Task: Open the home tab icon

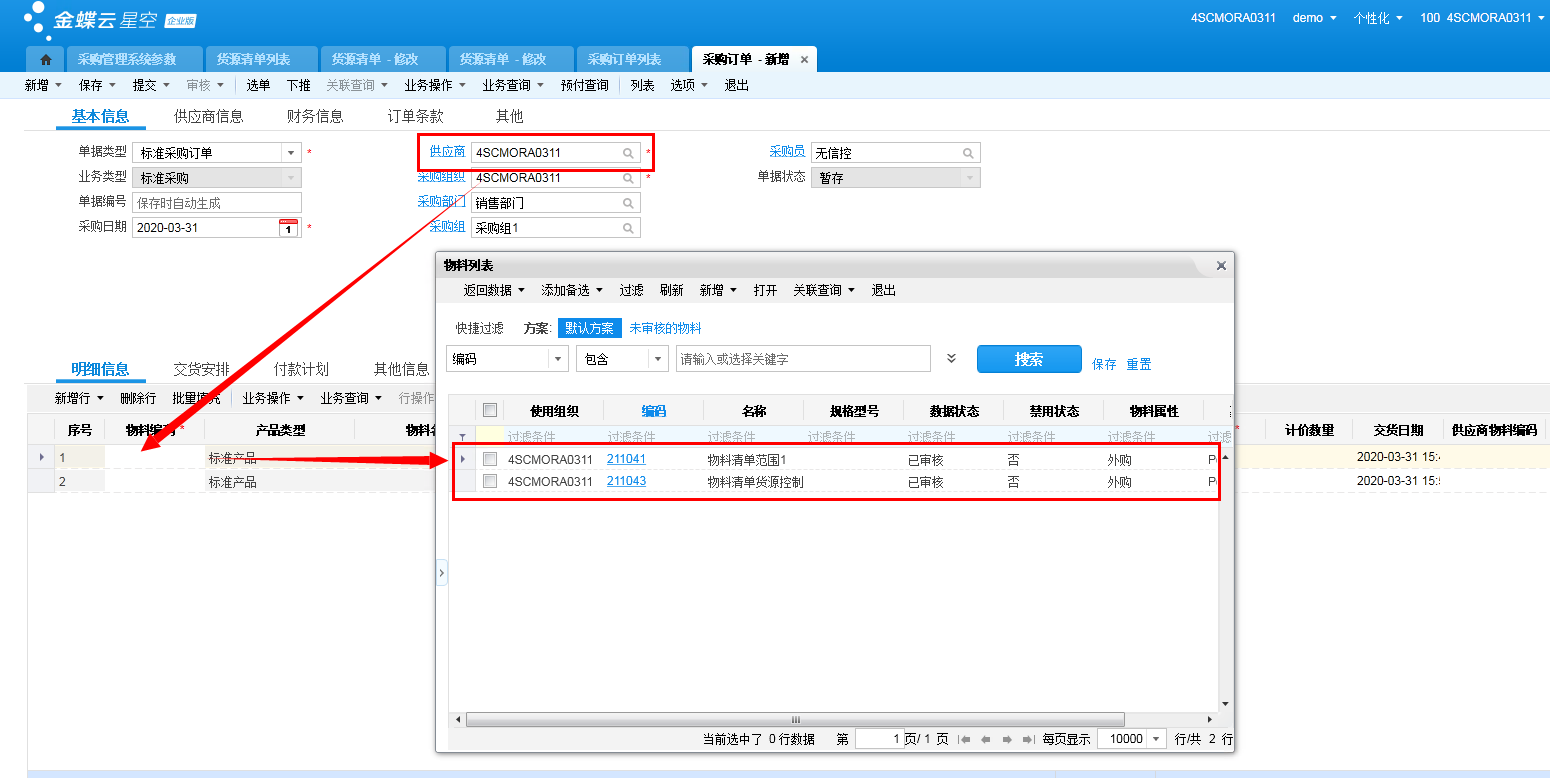Action: 45,60
